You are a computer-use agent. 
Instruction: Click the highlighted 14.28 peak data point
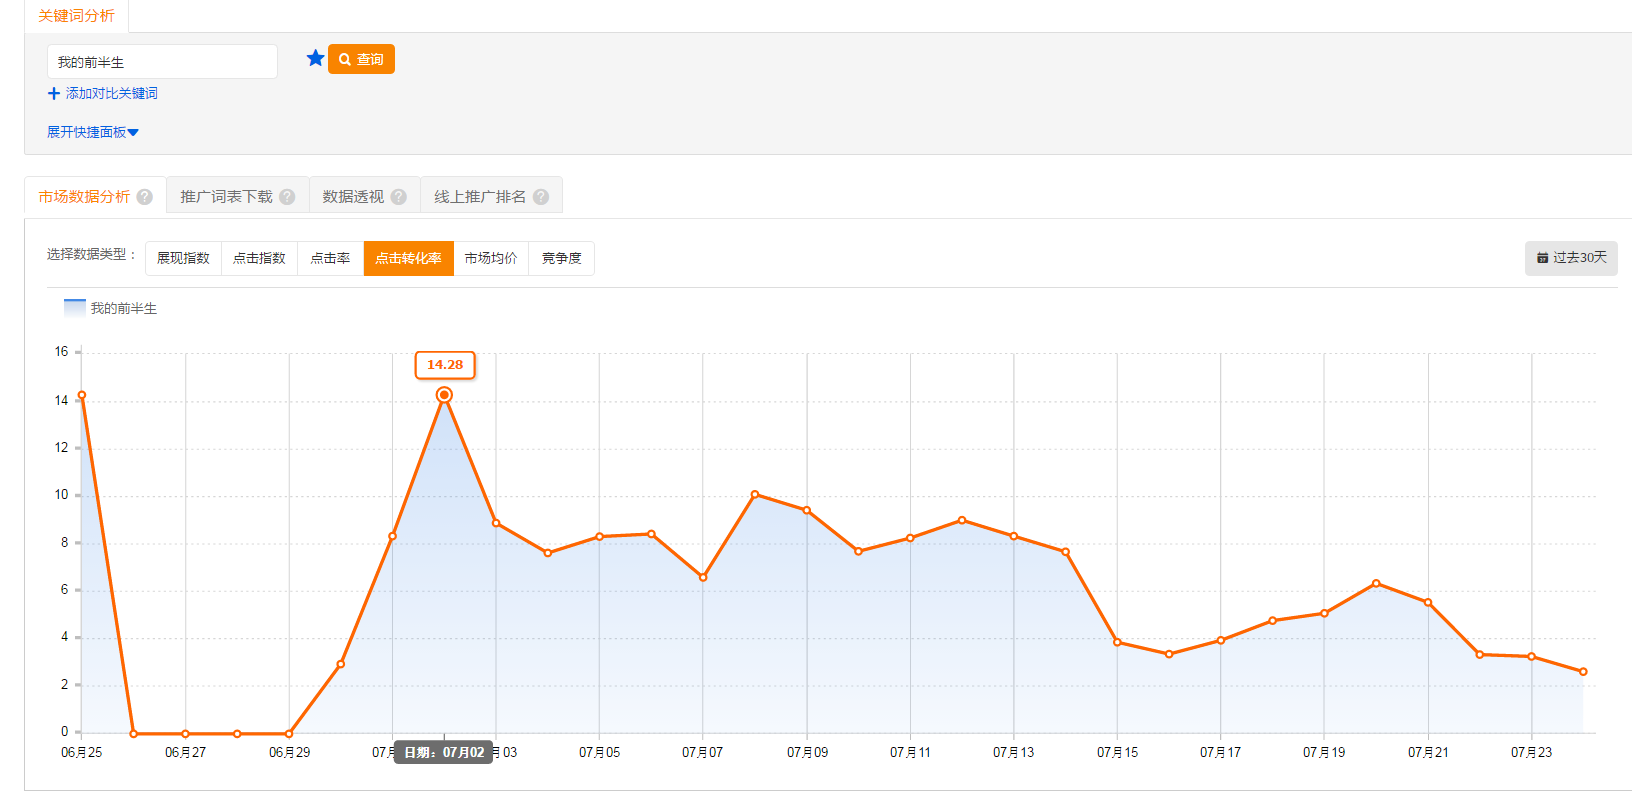[444, 395]
